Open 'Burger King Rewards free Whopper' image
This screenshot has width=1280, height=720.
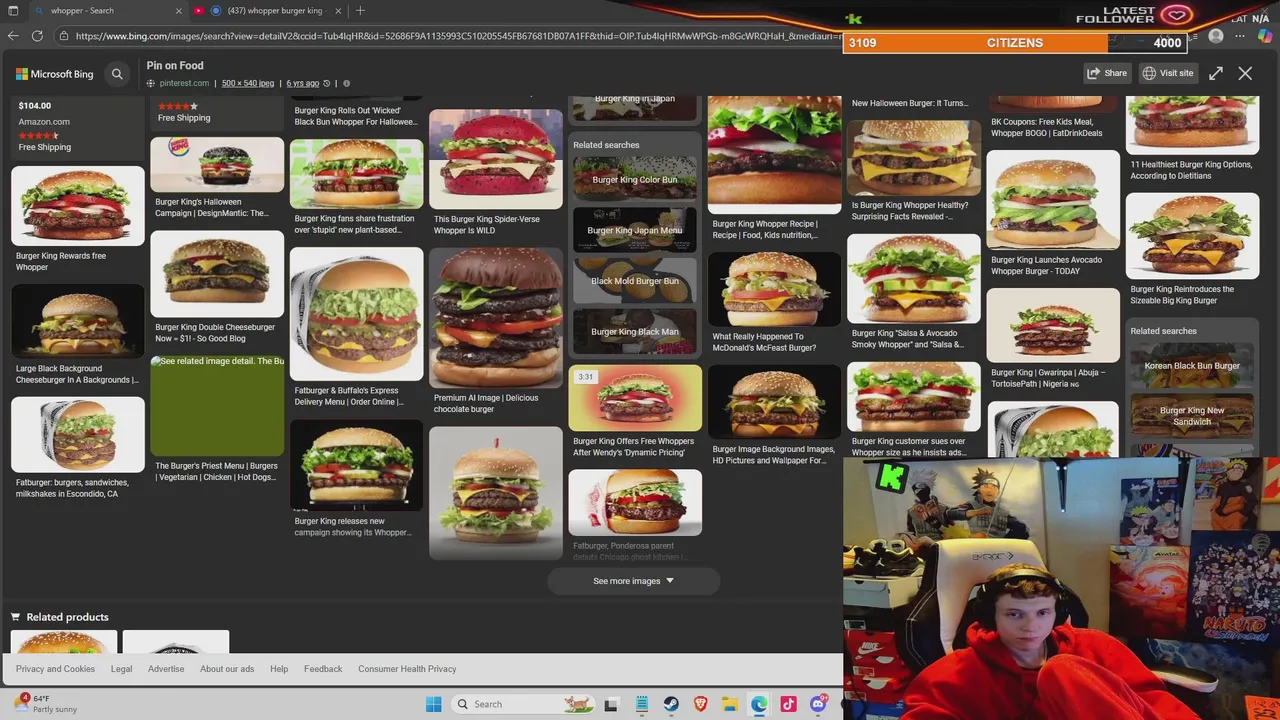78,206
